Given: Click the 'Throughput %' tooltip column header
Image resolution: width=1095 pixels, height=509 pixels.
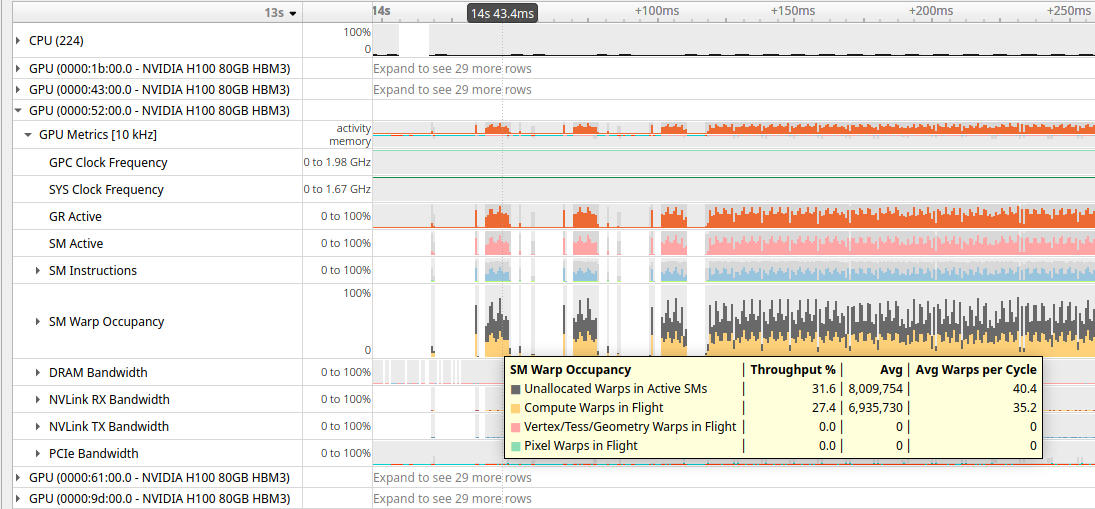Looking at the screenshot, I should coord(793,369).
